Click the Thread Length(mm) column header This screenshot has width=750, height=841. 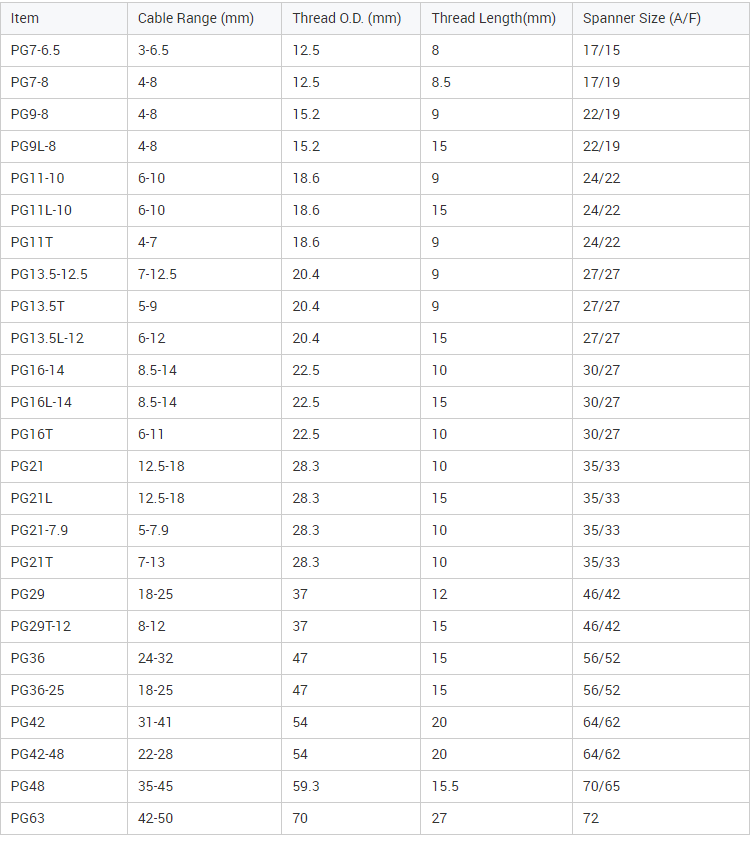[493, 18]
